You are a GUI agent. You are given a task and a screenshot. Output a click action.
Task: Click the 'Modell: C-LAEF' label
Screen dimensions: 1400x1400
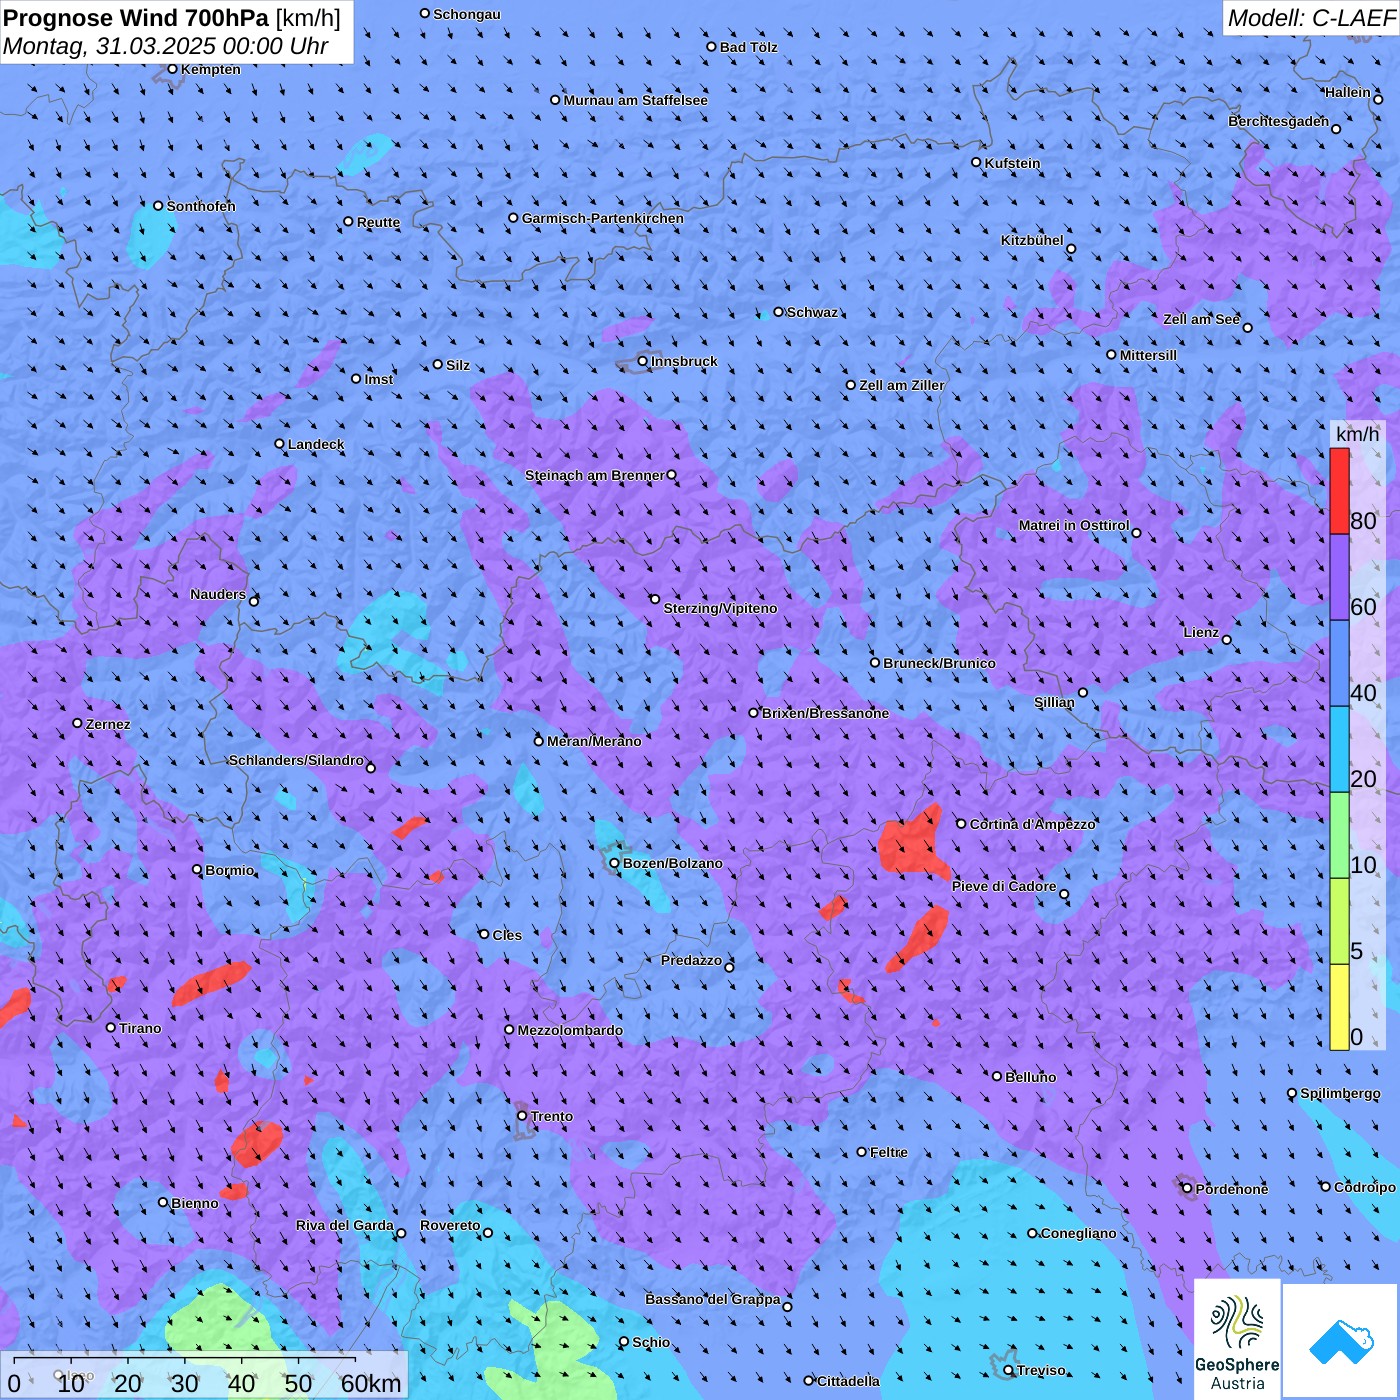[x=1311, y=18]
